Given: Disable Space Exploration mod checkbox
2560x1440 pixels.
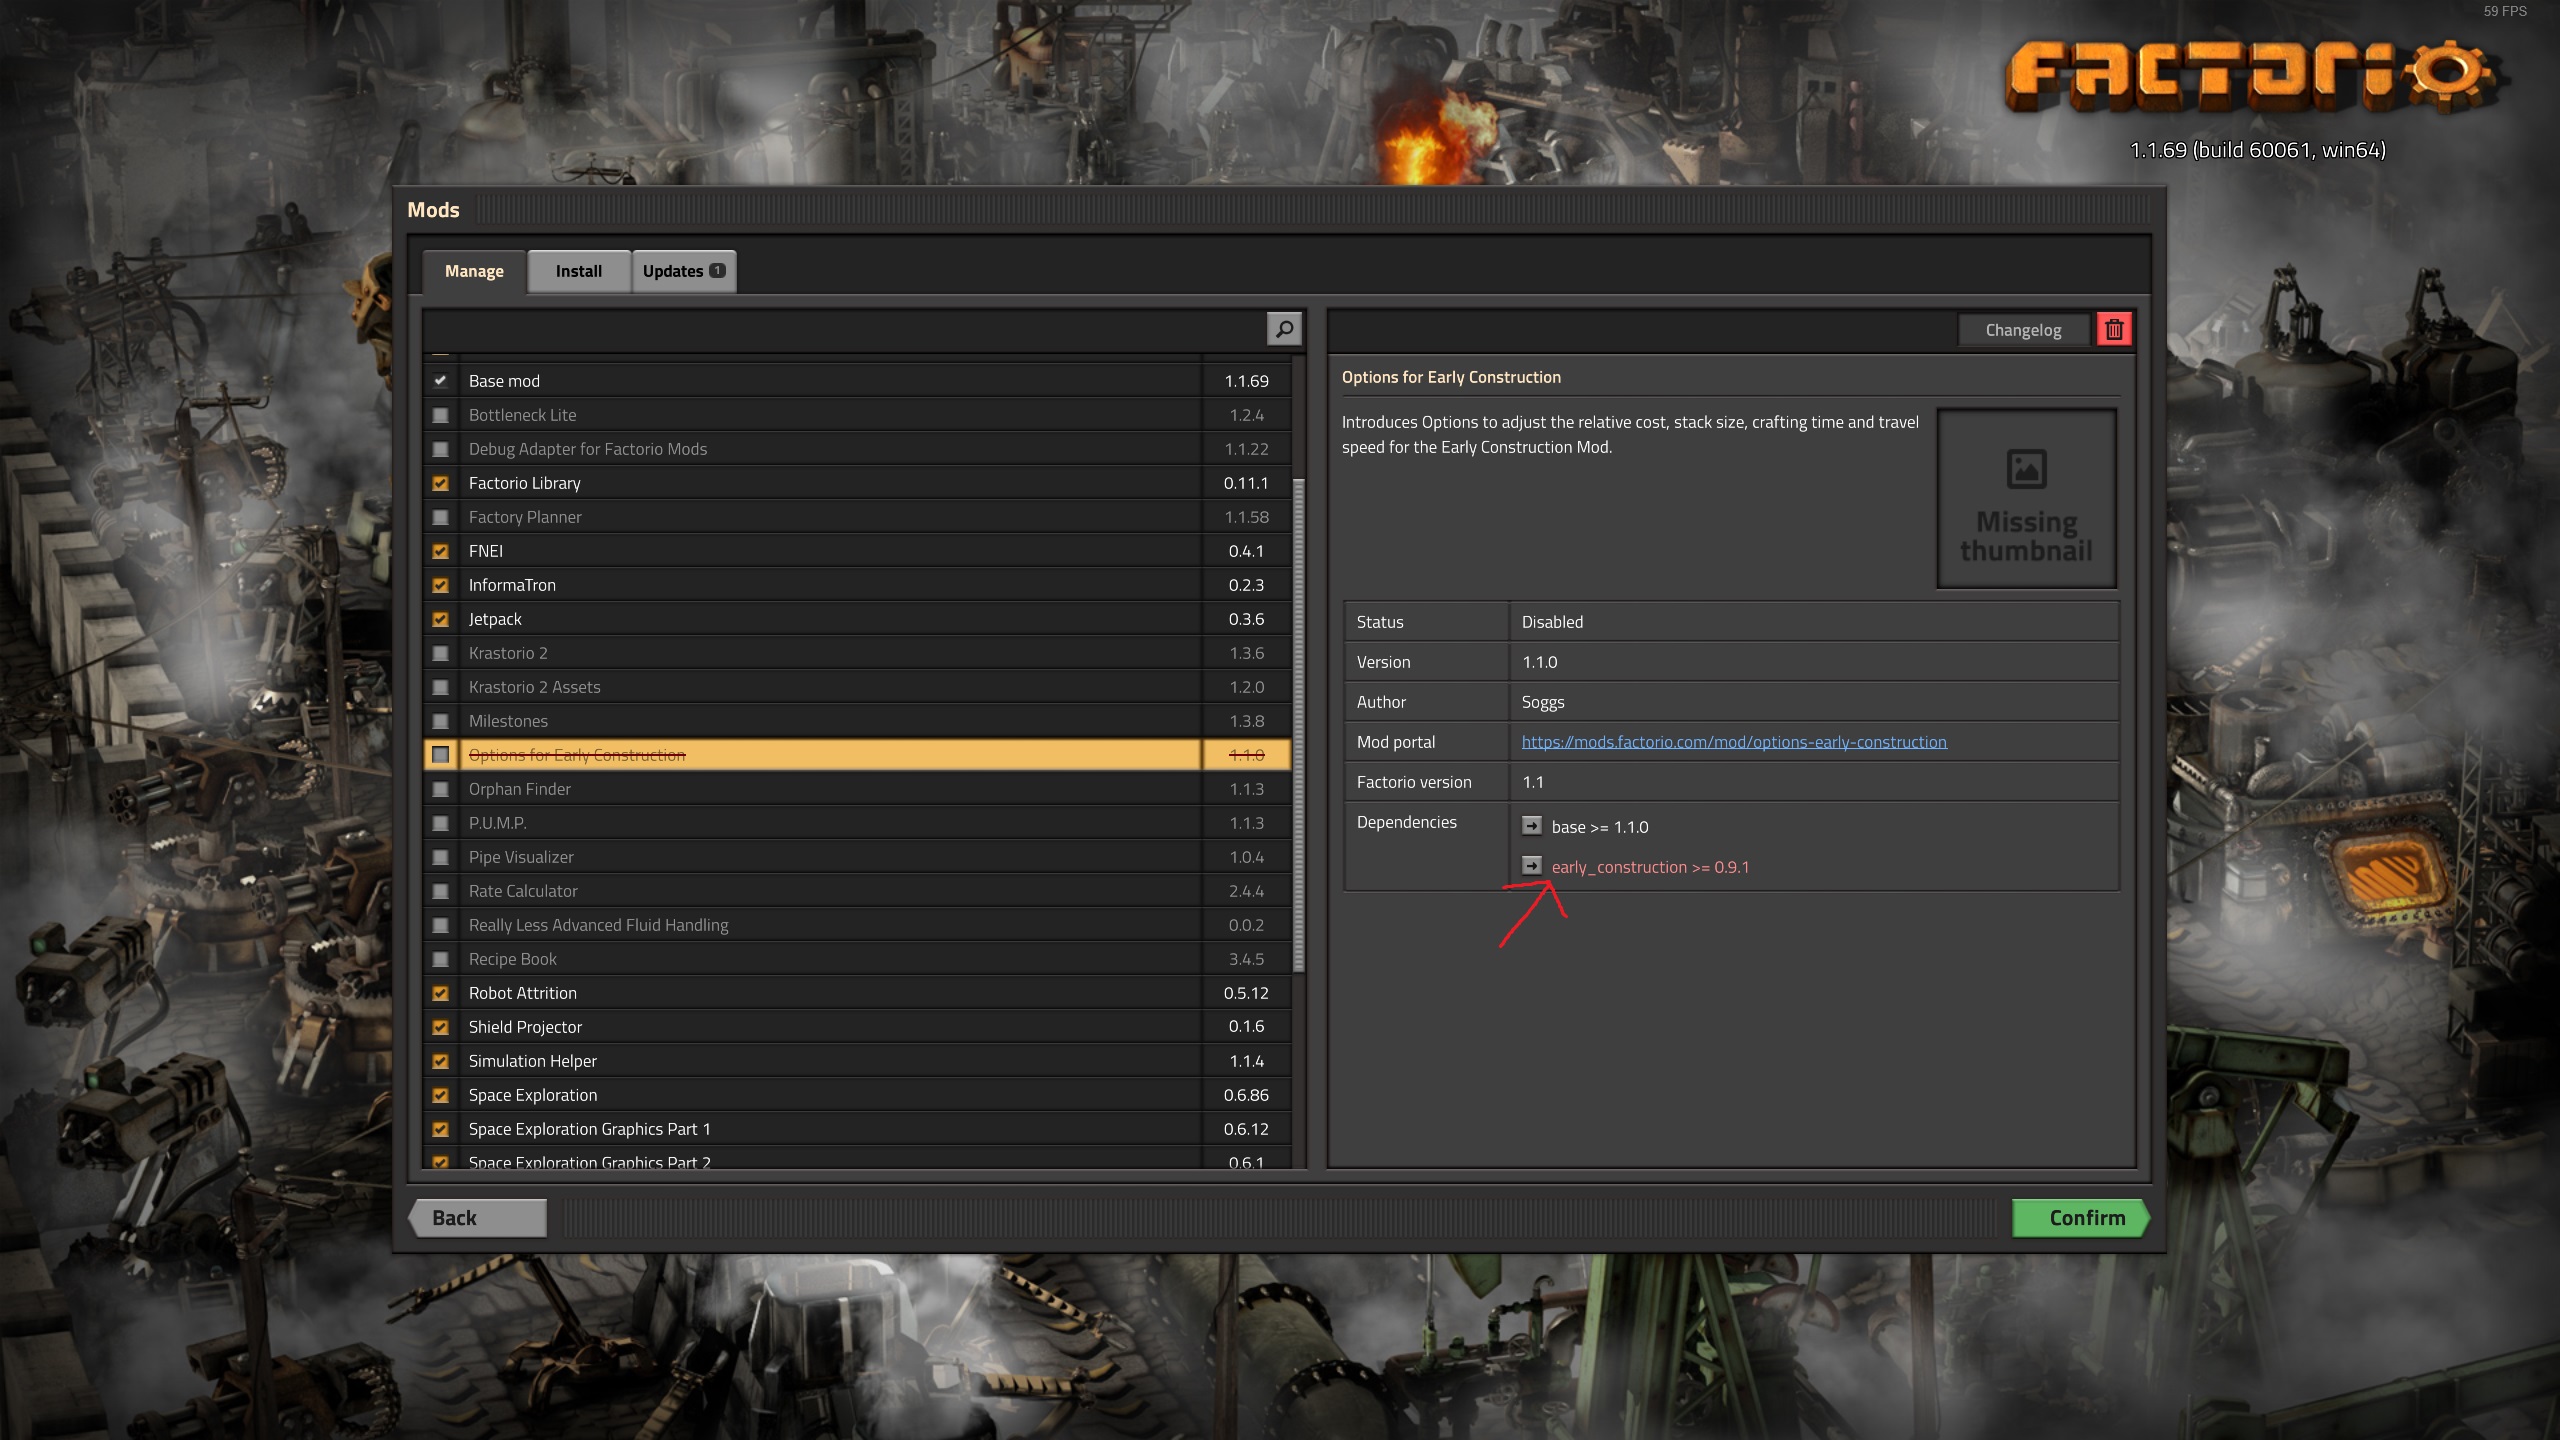Looking at the screenshot, I should tap(440, 1095).
